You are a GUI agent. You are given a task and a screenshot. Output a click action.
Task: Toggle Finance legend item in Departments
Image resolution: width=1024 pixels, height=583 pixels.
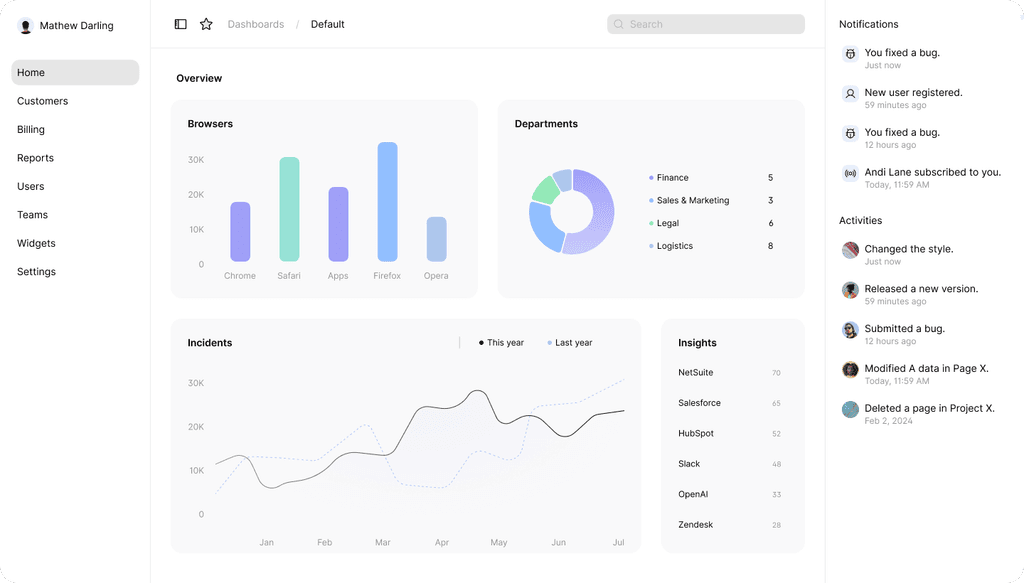671,178
